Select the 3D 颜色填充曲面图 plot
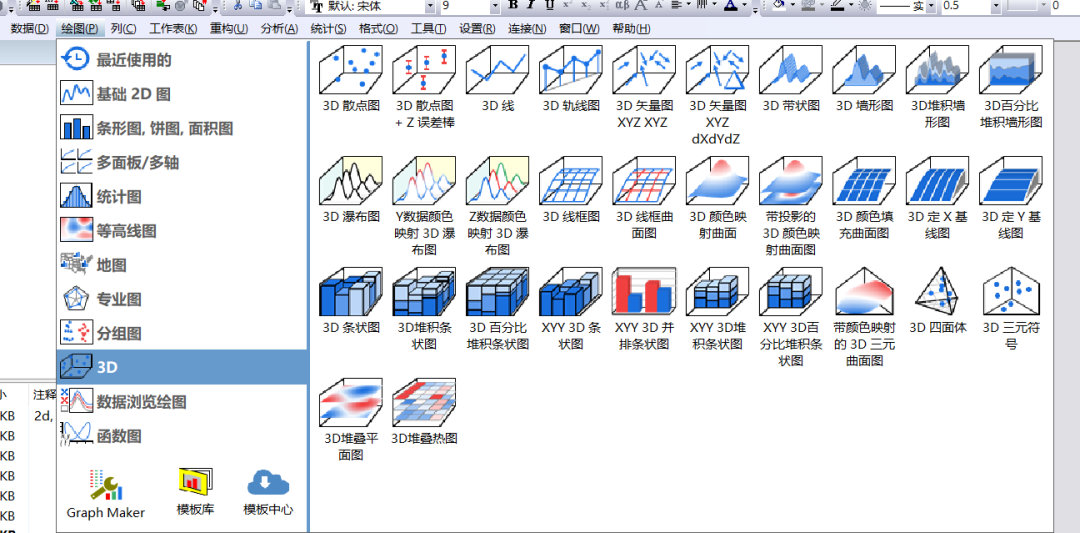The image size is (1080, 533). [864, 198]
